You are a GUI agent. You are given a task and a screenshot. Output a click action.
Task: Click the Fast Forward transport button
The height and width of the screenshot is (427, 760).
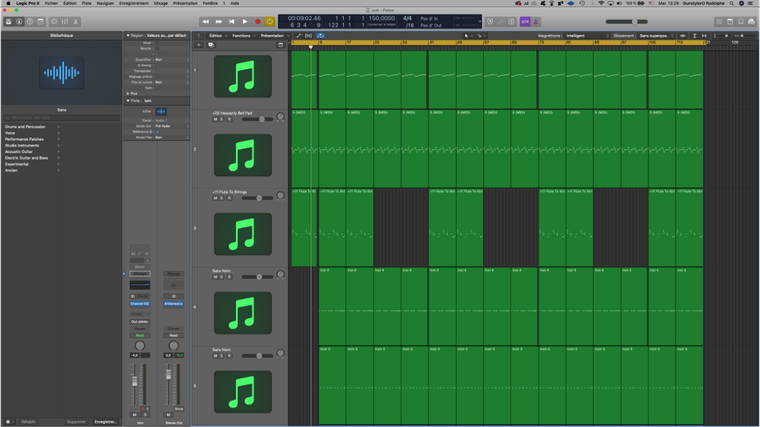[219, 21]
